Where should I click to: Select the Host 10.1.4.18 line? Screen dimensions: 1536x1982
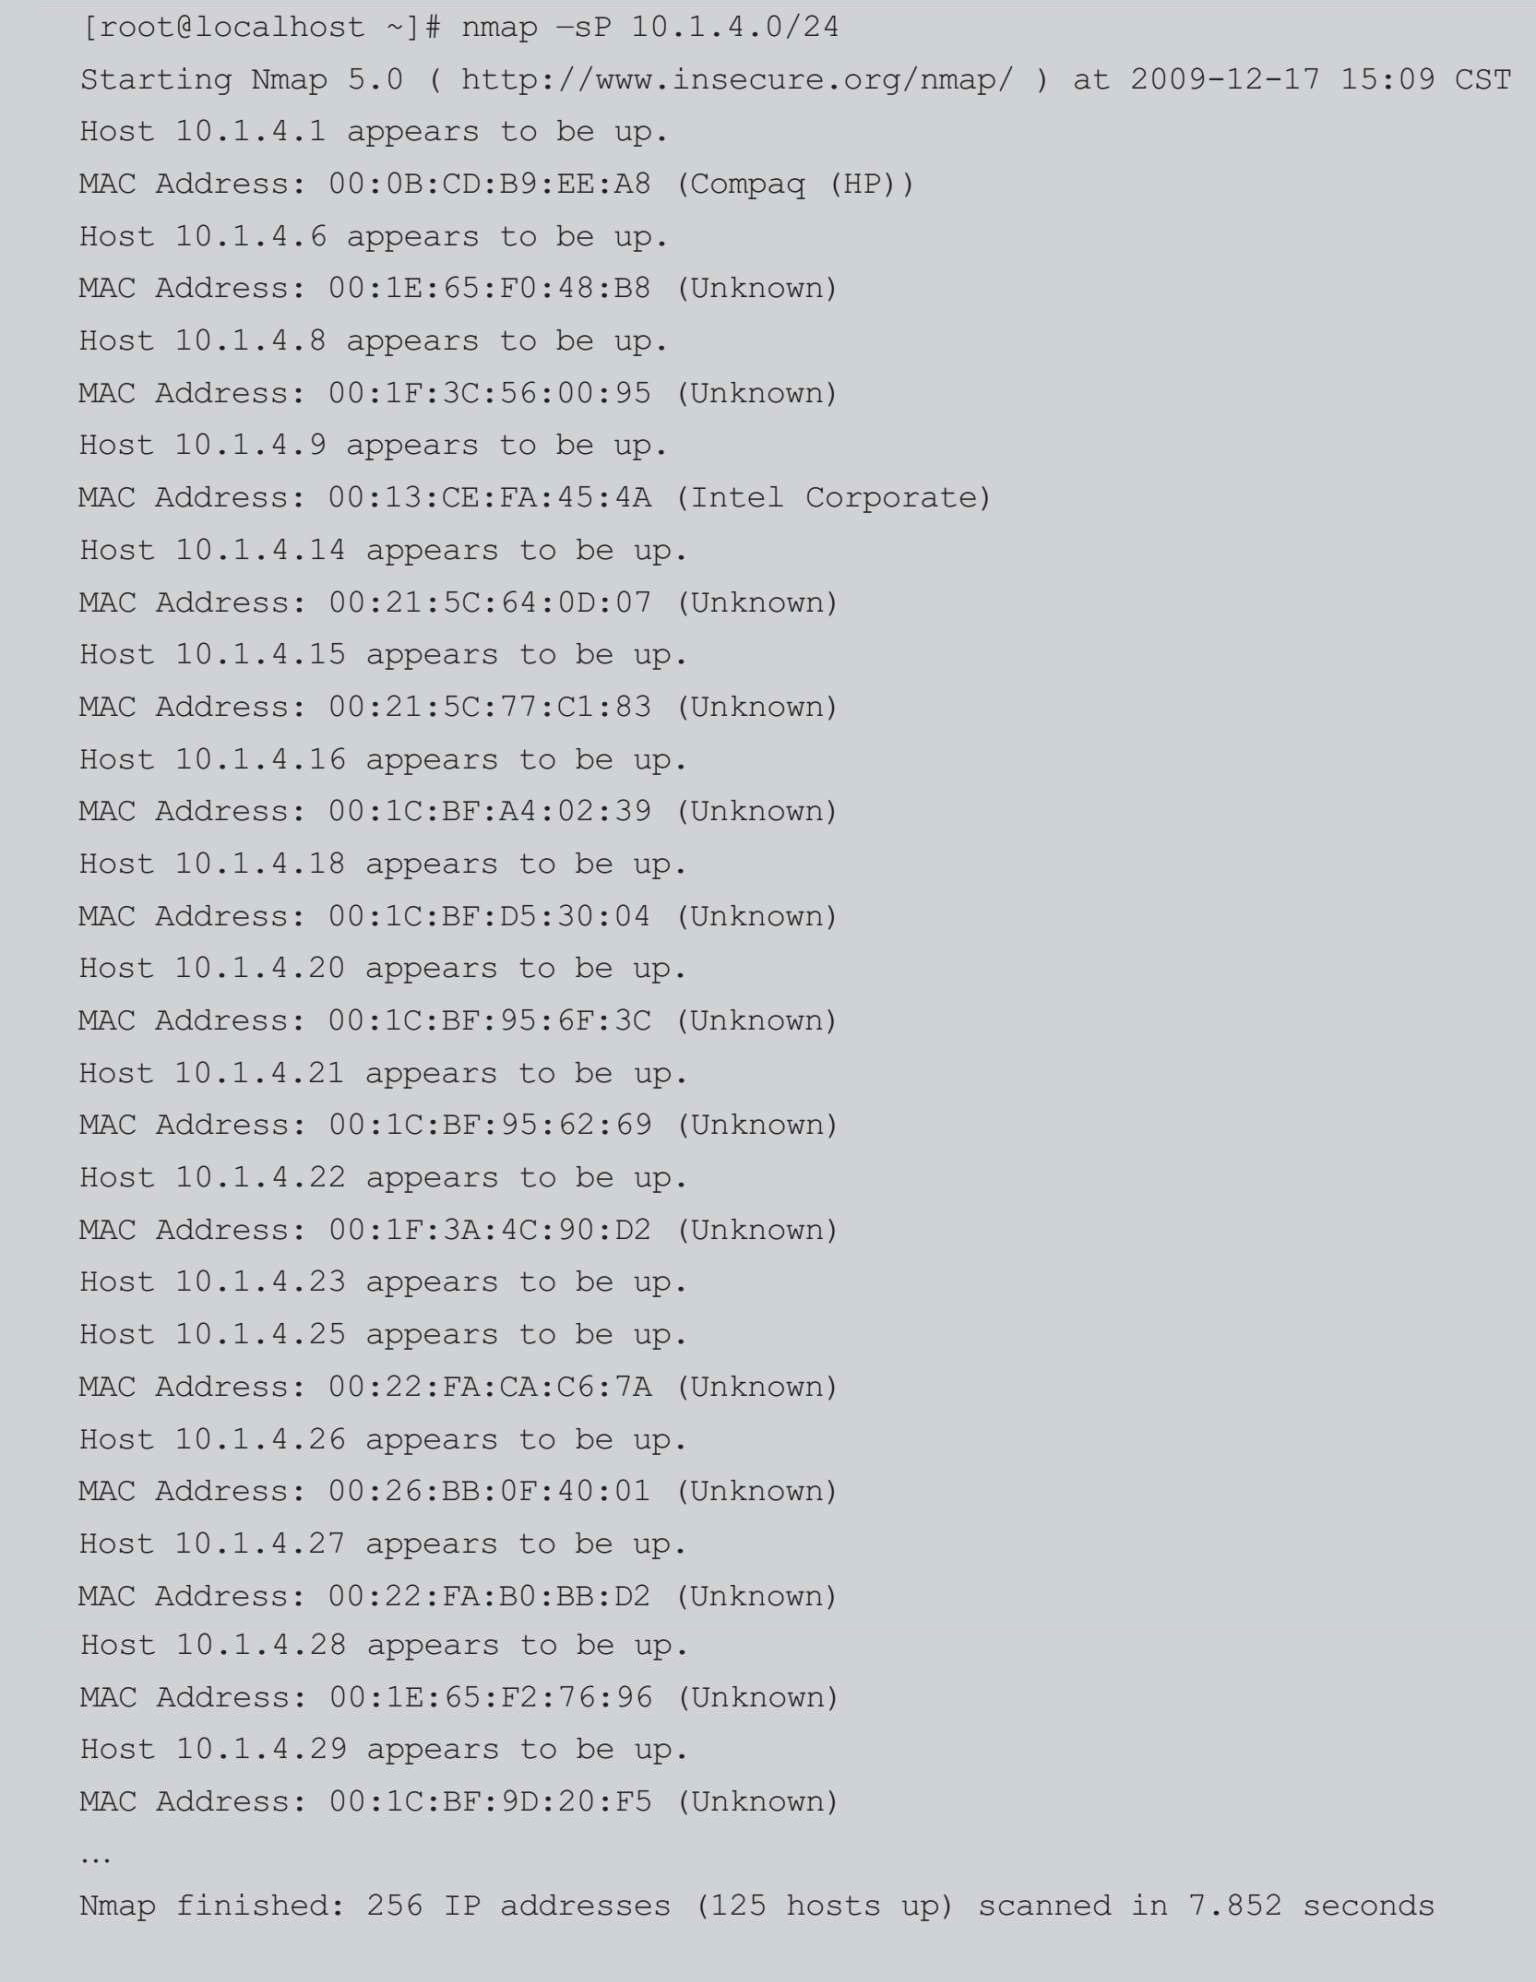coord(383,864)
